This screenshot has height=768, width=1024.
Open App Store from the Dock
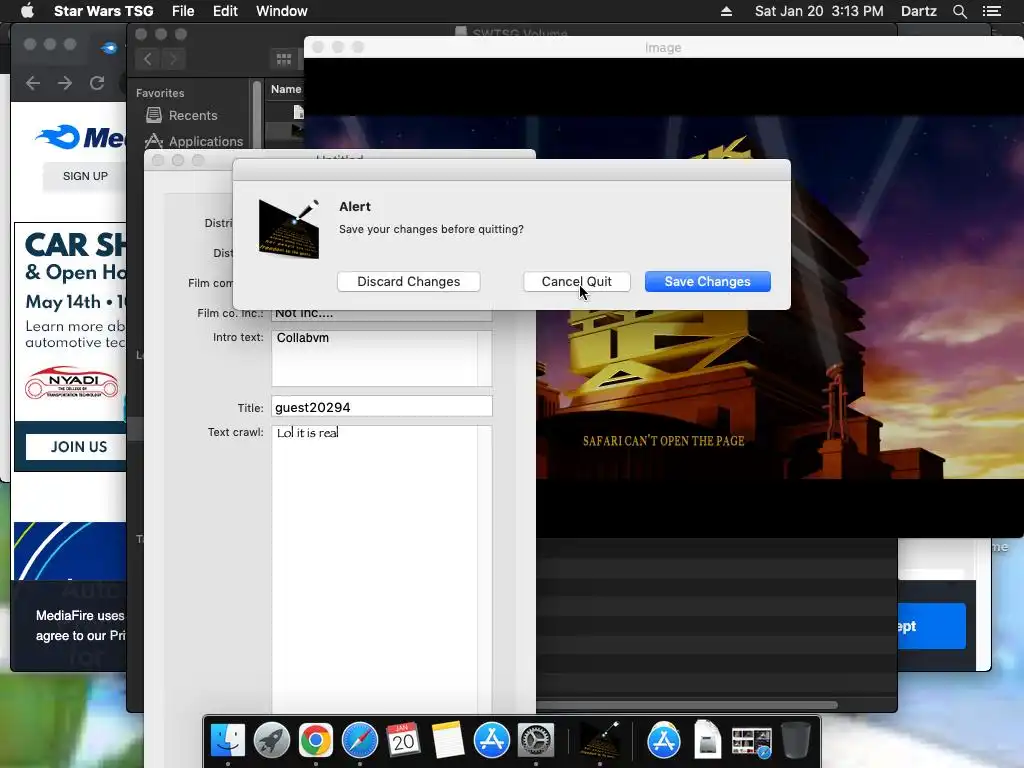pyautogui.click(x=491, y=741)
